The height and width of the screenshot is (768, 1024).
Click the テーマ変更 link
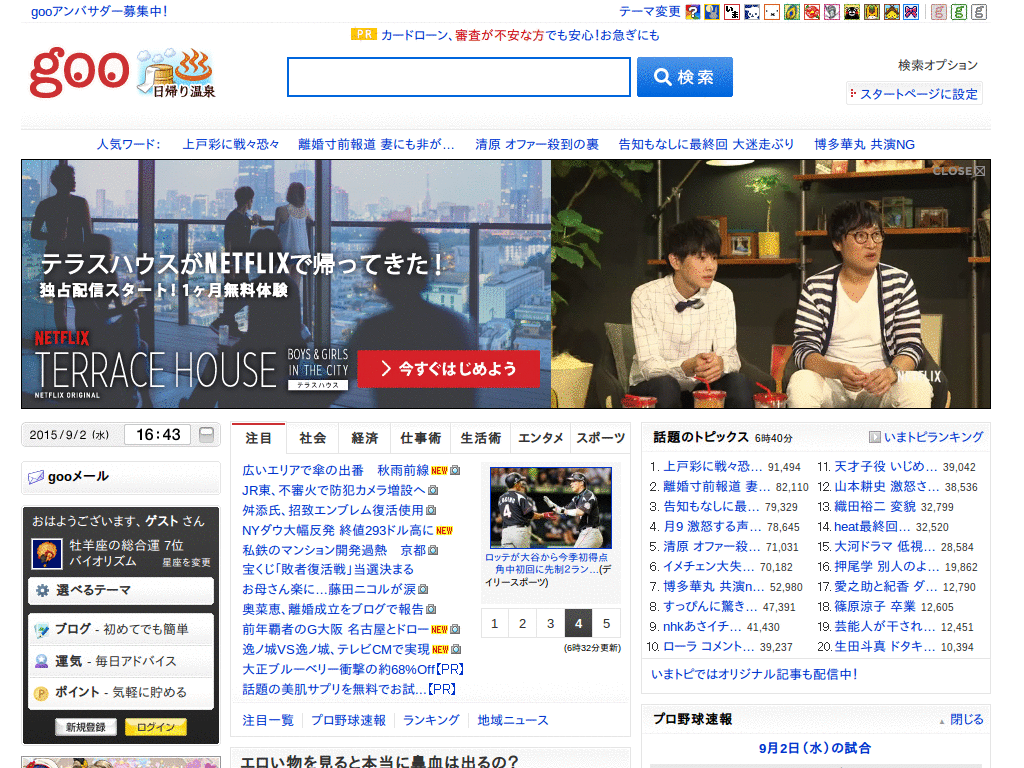tap(650, 11)
